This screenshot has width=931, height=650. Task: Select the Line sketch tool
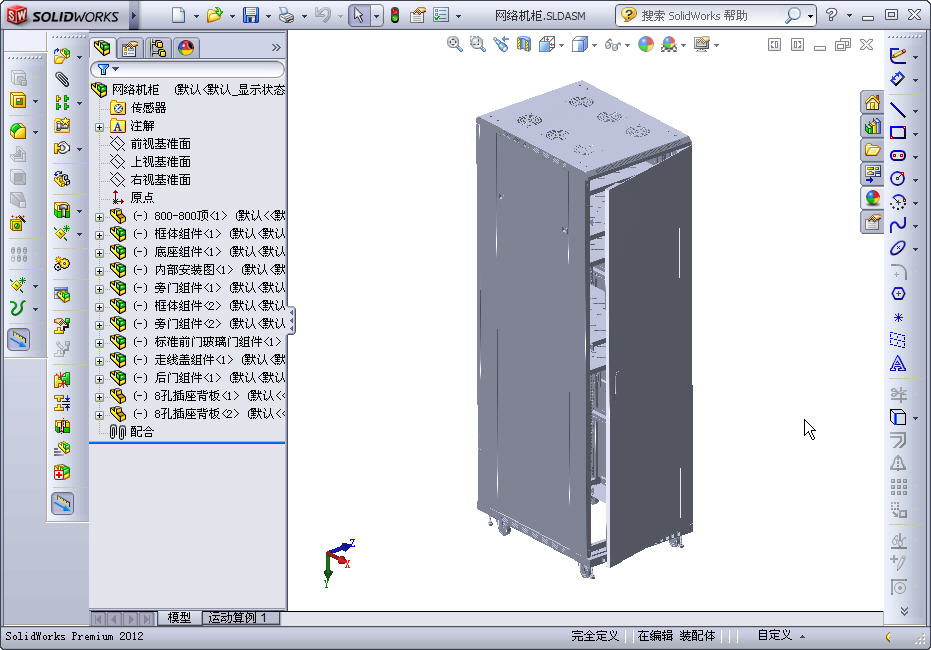[898, 109]
